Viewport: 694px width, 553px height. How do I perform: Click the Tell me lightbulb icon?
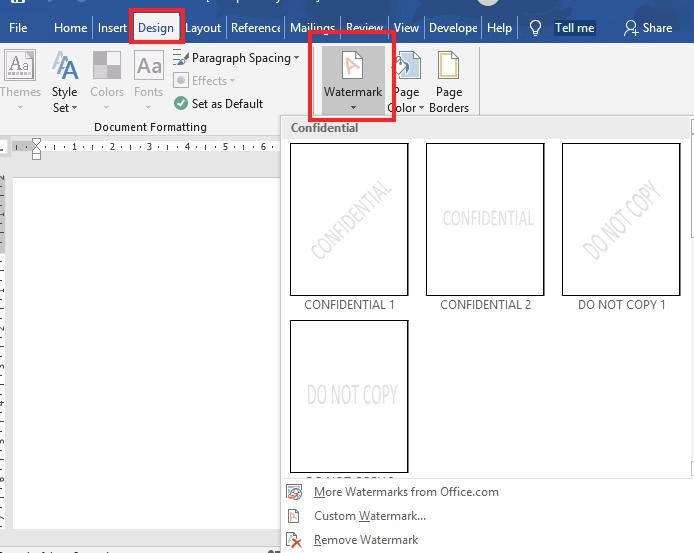(x=535, y=28)
